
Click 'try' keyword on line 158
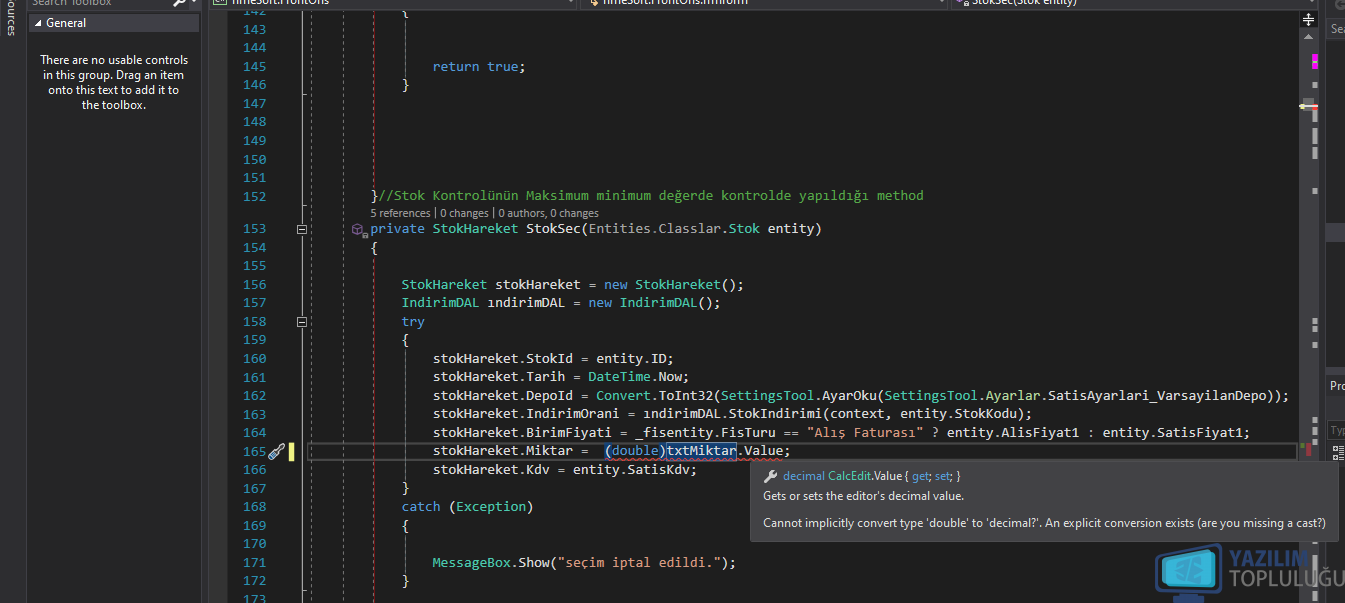413,322
